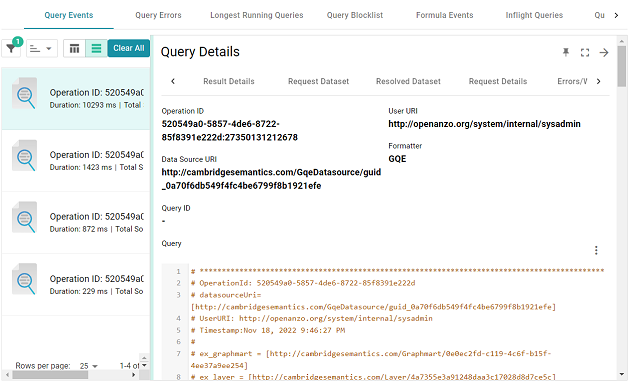The width and height of the screenshot is (630, 384).
Task: Click query line 2 OperationId comment
Action: 303,283
